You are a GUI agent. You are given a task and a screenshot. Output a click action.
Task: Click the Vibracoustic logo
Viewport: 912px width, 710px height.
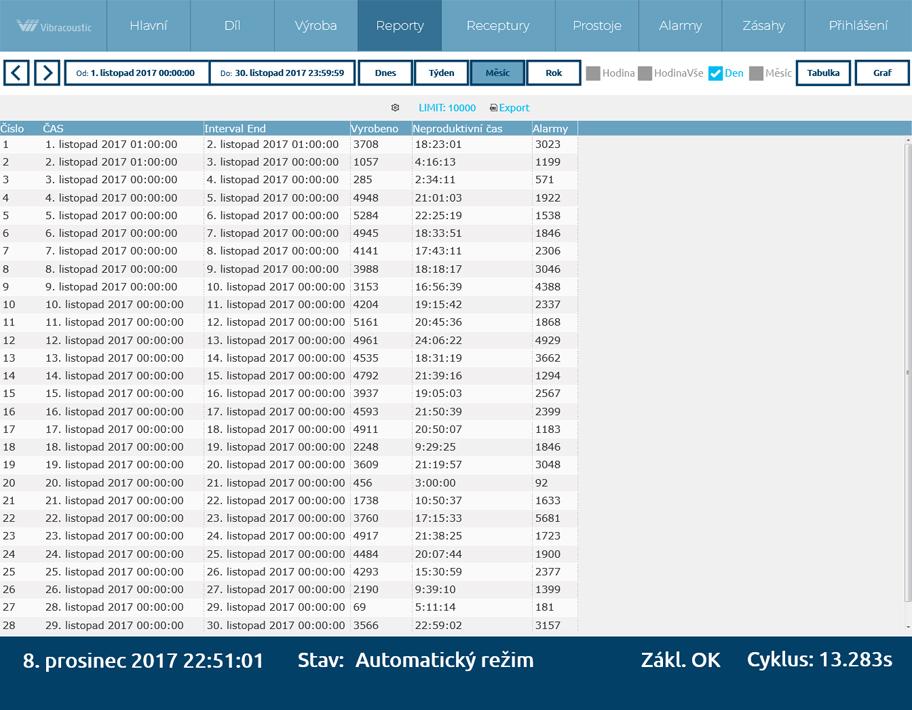54,26
